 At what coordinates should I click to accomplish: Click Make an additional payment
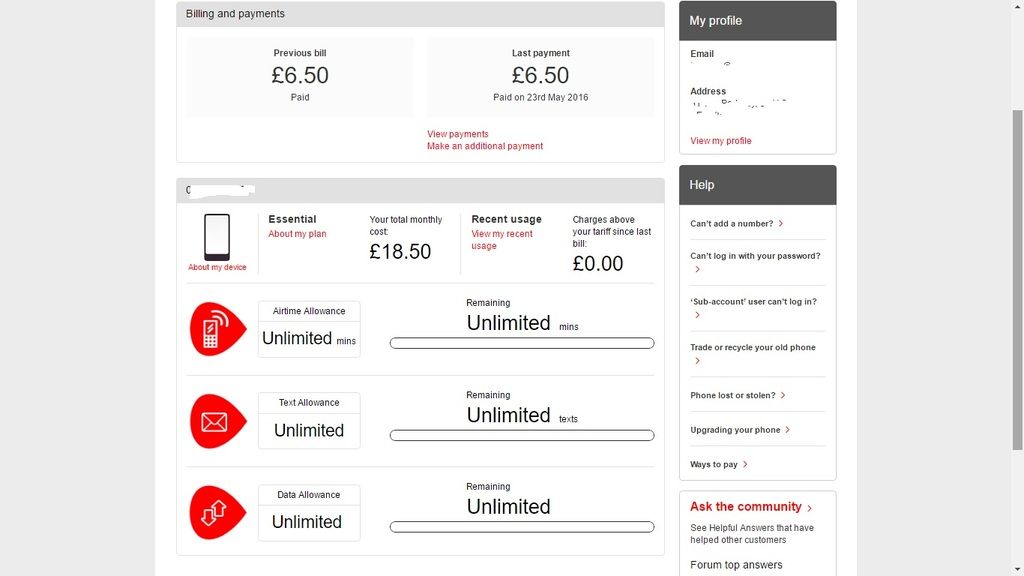pyautogui.click(x=485, y=146)
